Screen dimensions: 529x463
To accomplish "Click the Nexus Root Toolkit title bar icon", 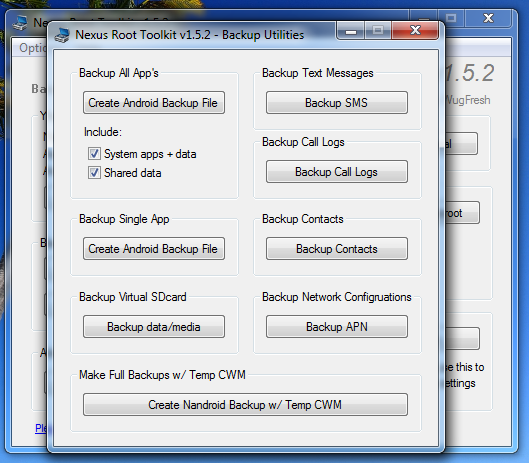I will click(x=62, y=35).
